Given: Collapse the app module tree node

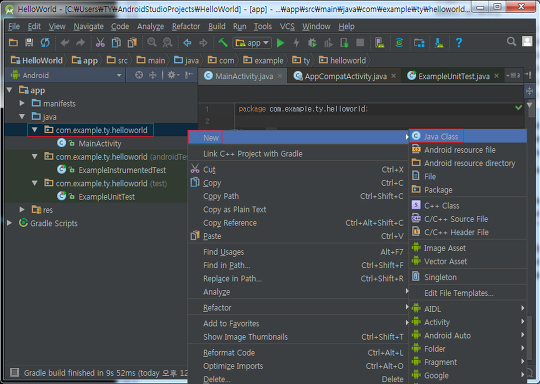Looking at the screenshot, I should (10, 90).
